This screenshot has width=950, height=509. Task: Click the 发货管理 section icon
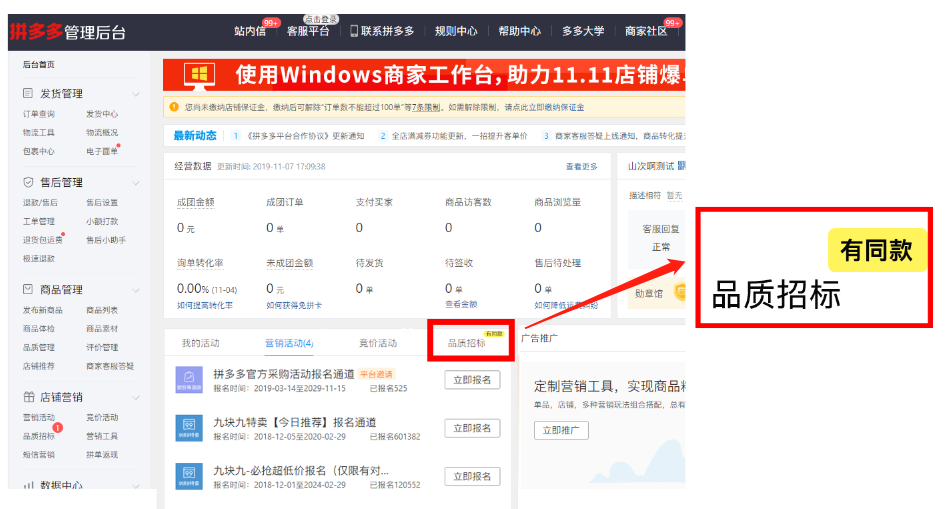pyautogui.click(x=28, y=93)
